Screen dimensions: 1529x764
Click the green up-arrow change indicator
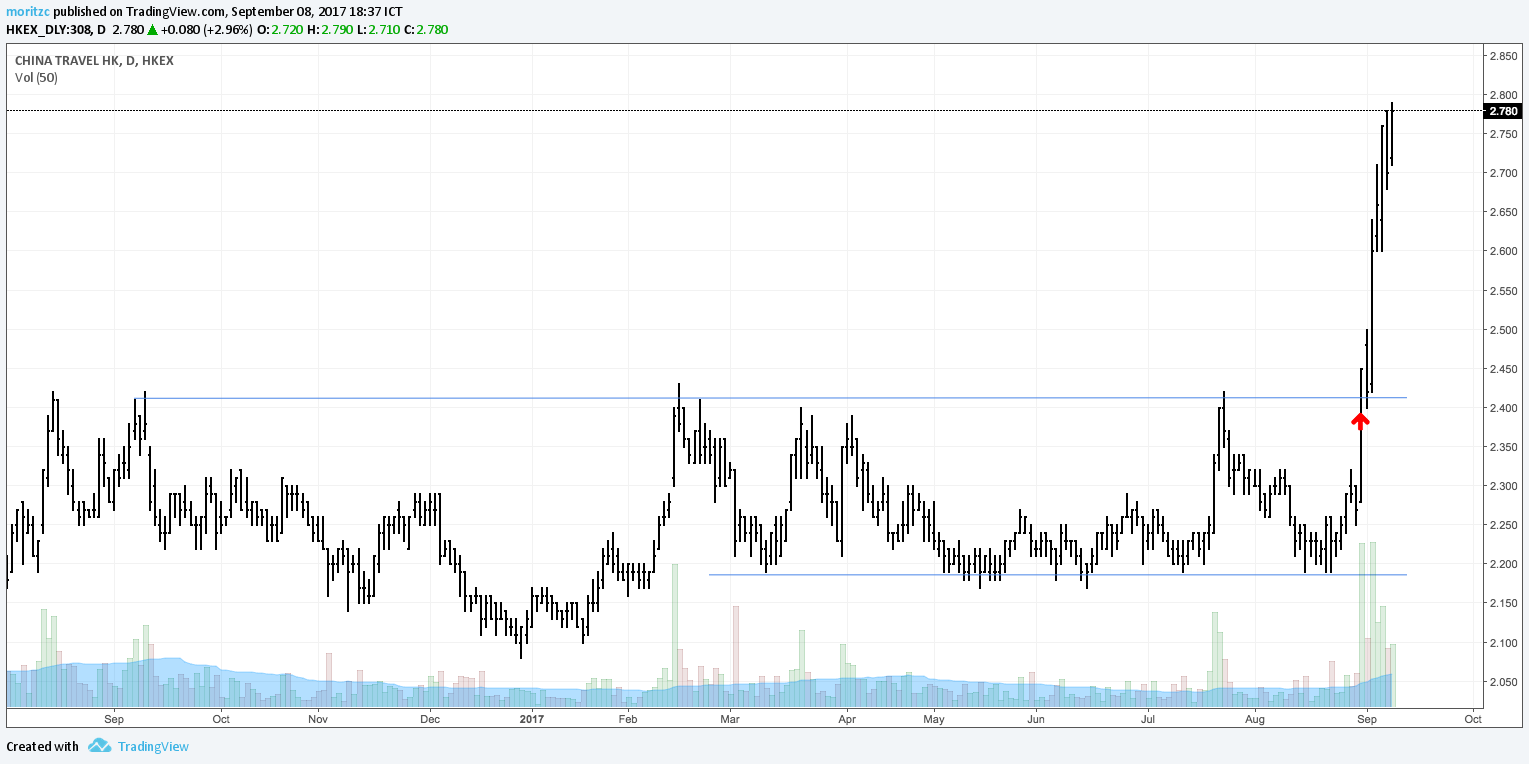tap(153, 30)
